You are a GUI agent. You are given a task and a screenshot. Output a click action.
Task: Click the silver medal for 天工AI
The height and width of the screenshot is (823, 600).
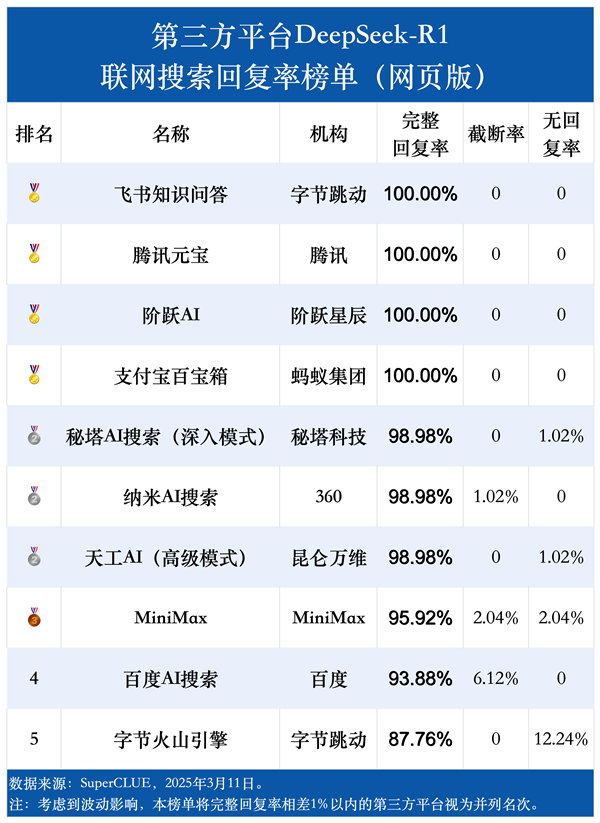(x=34, y=558)
